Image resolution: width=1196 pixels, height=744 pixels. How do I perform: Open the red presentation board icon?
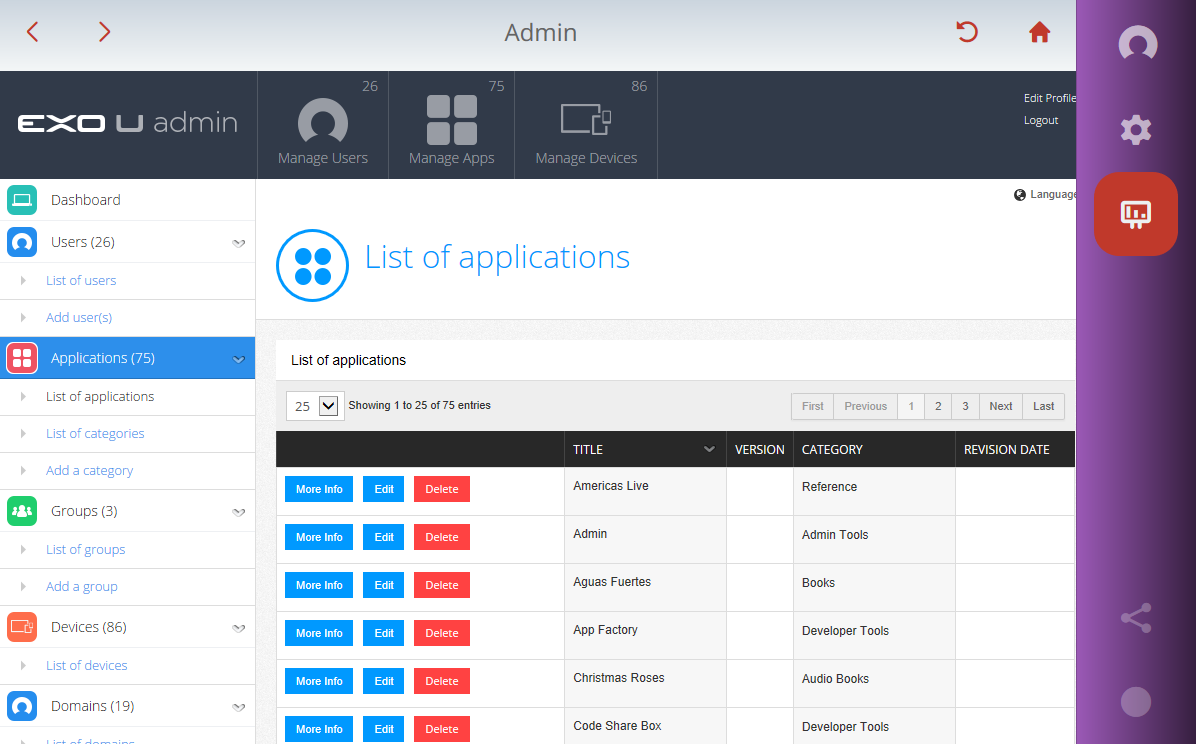pyautogui.click(x=1136, y=214)
